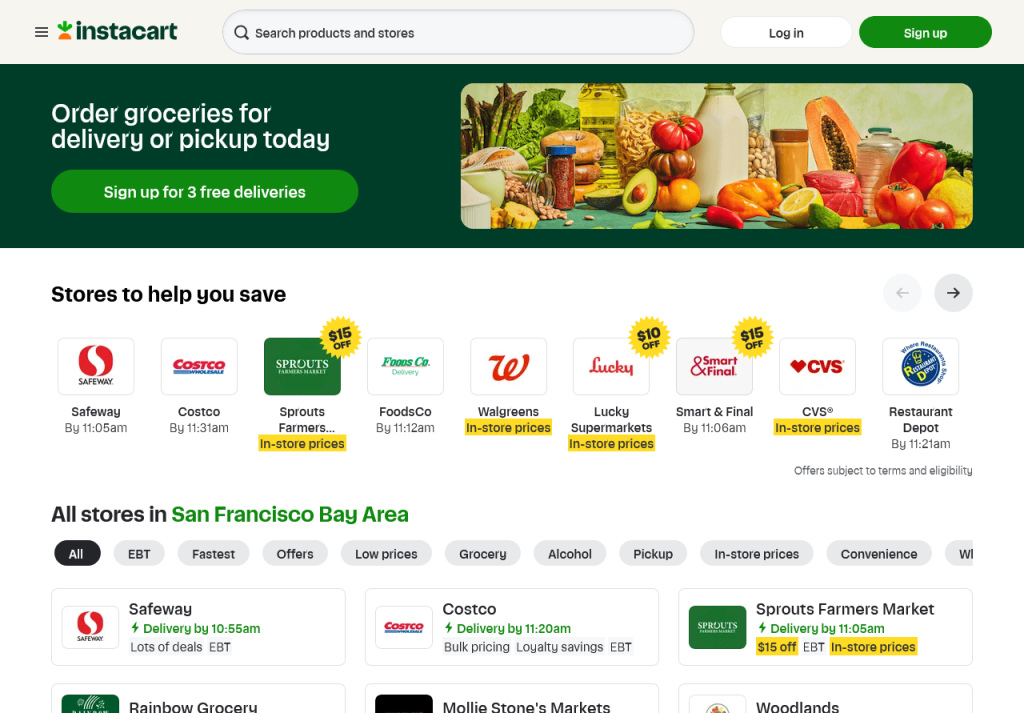This screenshot has width=1024, height=713.
Task: Click the Restaurant Depot logo
Action: click(920, 366)
